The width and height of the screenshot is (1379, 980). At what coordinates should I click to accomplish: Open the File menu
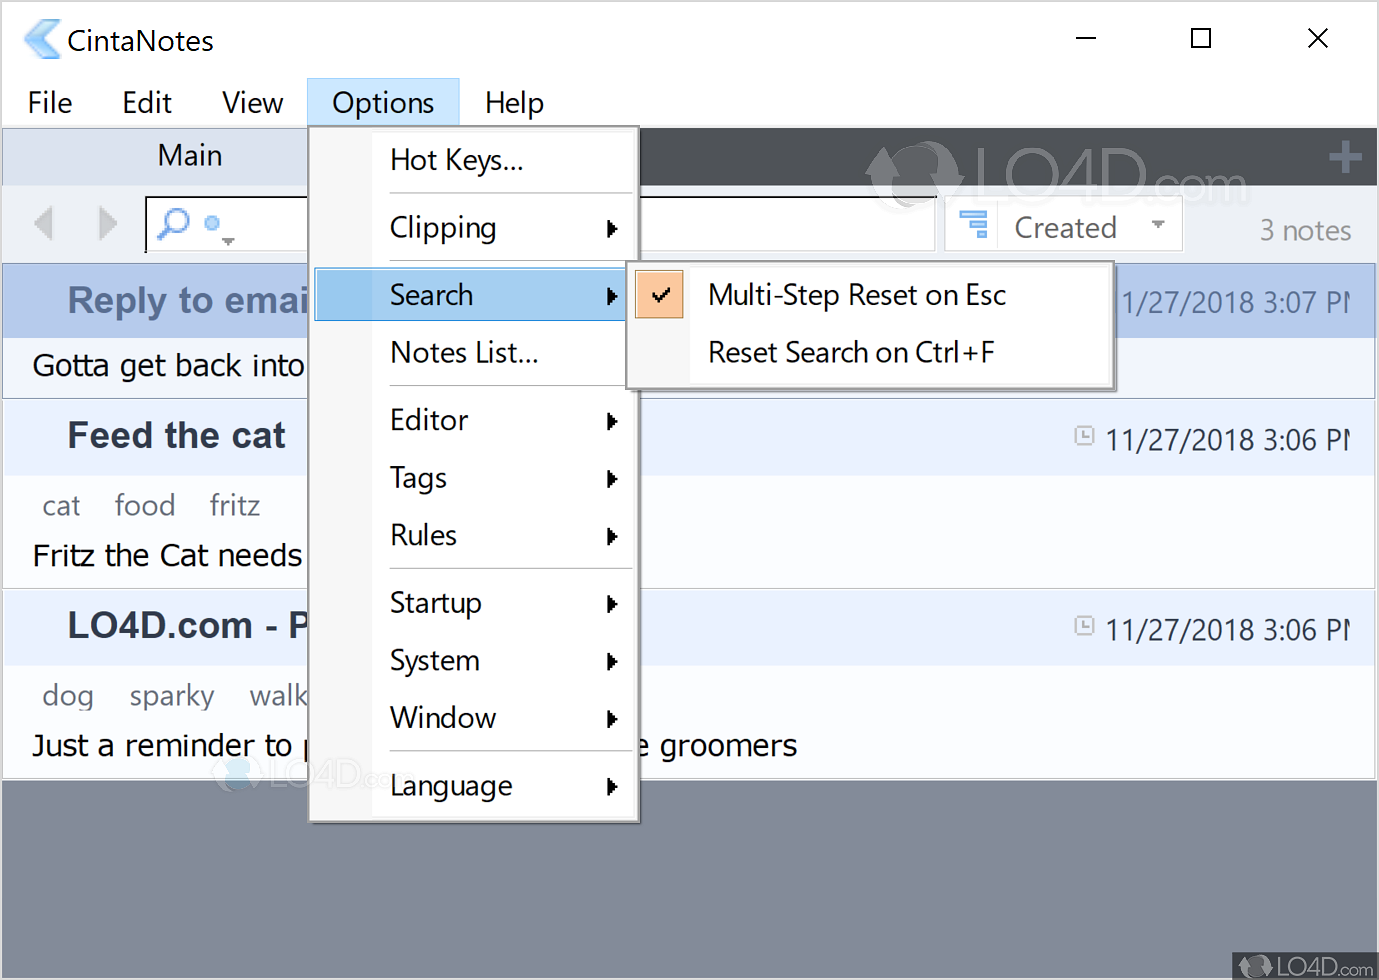(x=50, y=103)
